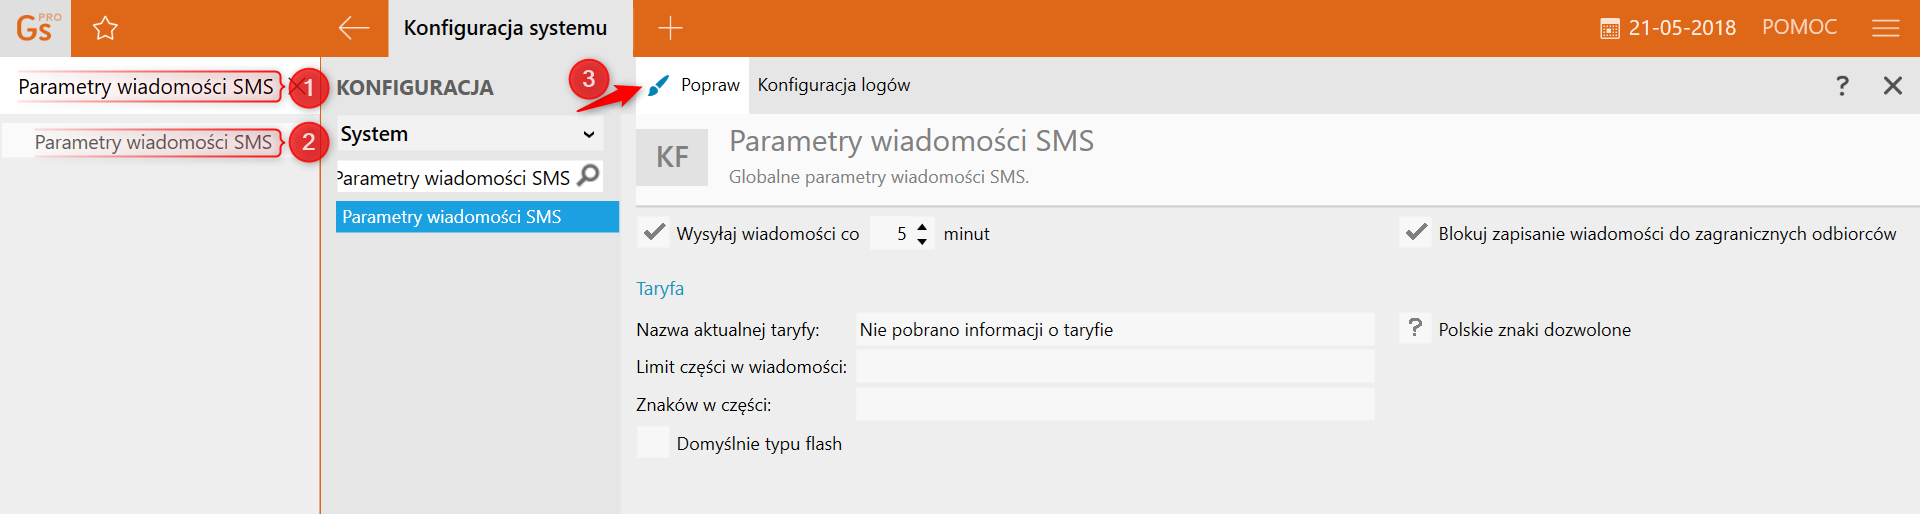Toggle 'Blokuj zapisanie wiadomości' checkbox

1416,233
